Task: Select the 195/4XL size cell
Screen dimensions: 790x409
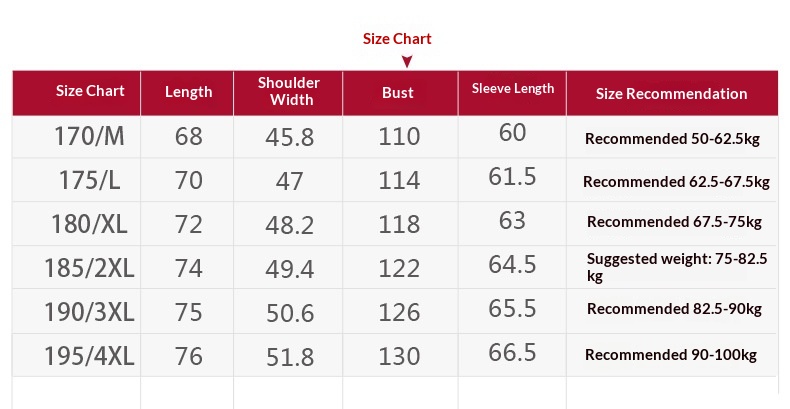Action: tap(89, 356)
